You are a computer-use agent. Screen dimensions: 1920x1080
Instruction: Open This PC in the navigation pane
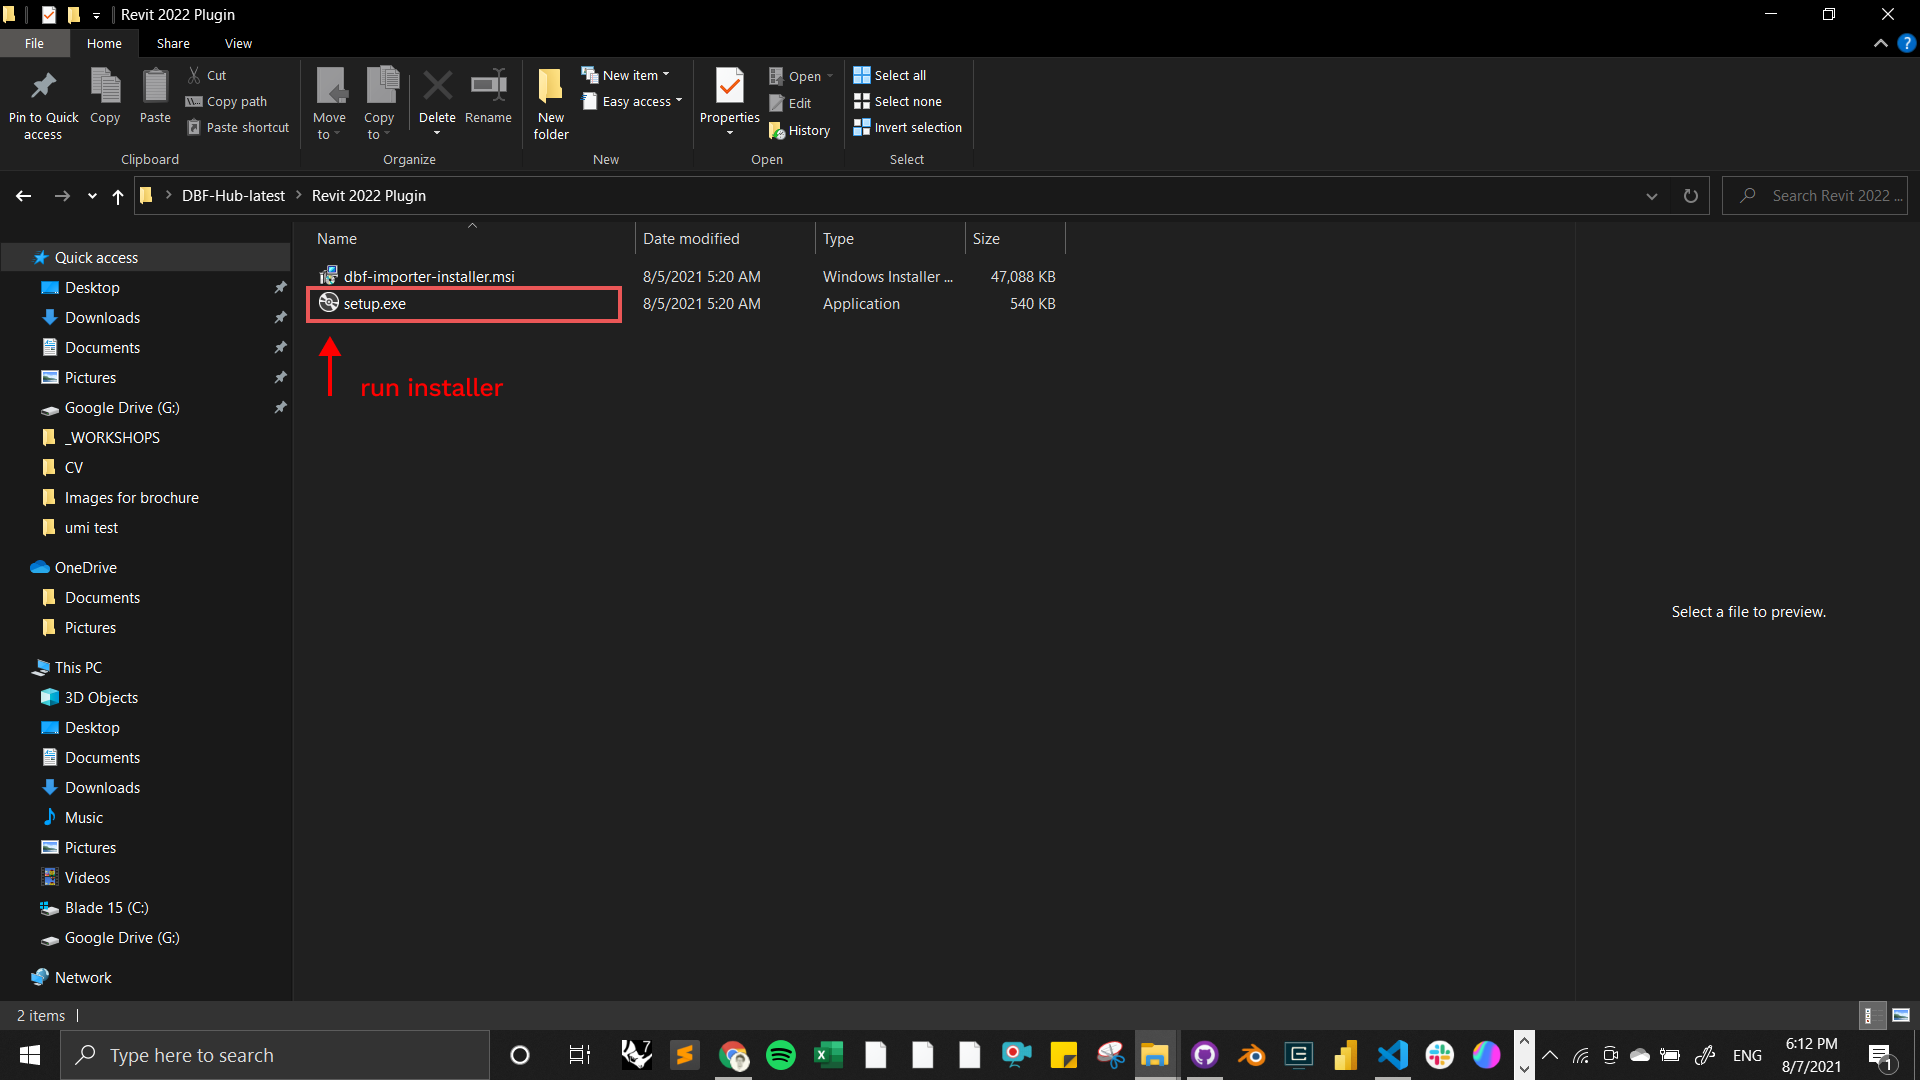(x=78, y=667)
